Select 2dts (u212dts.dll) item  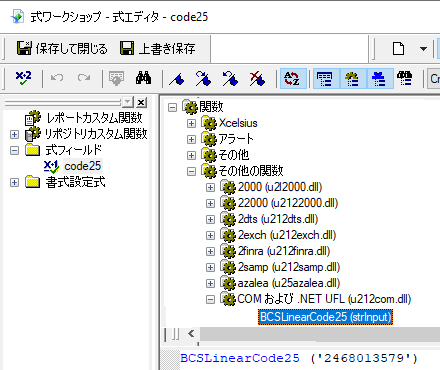[x=278, y=219]
